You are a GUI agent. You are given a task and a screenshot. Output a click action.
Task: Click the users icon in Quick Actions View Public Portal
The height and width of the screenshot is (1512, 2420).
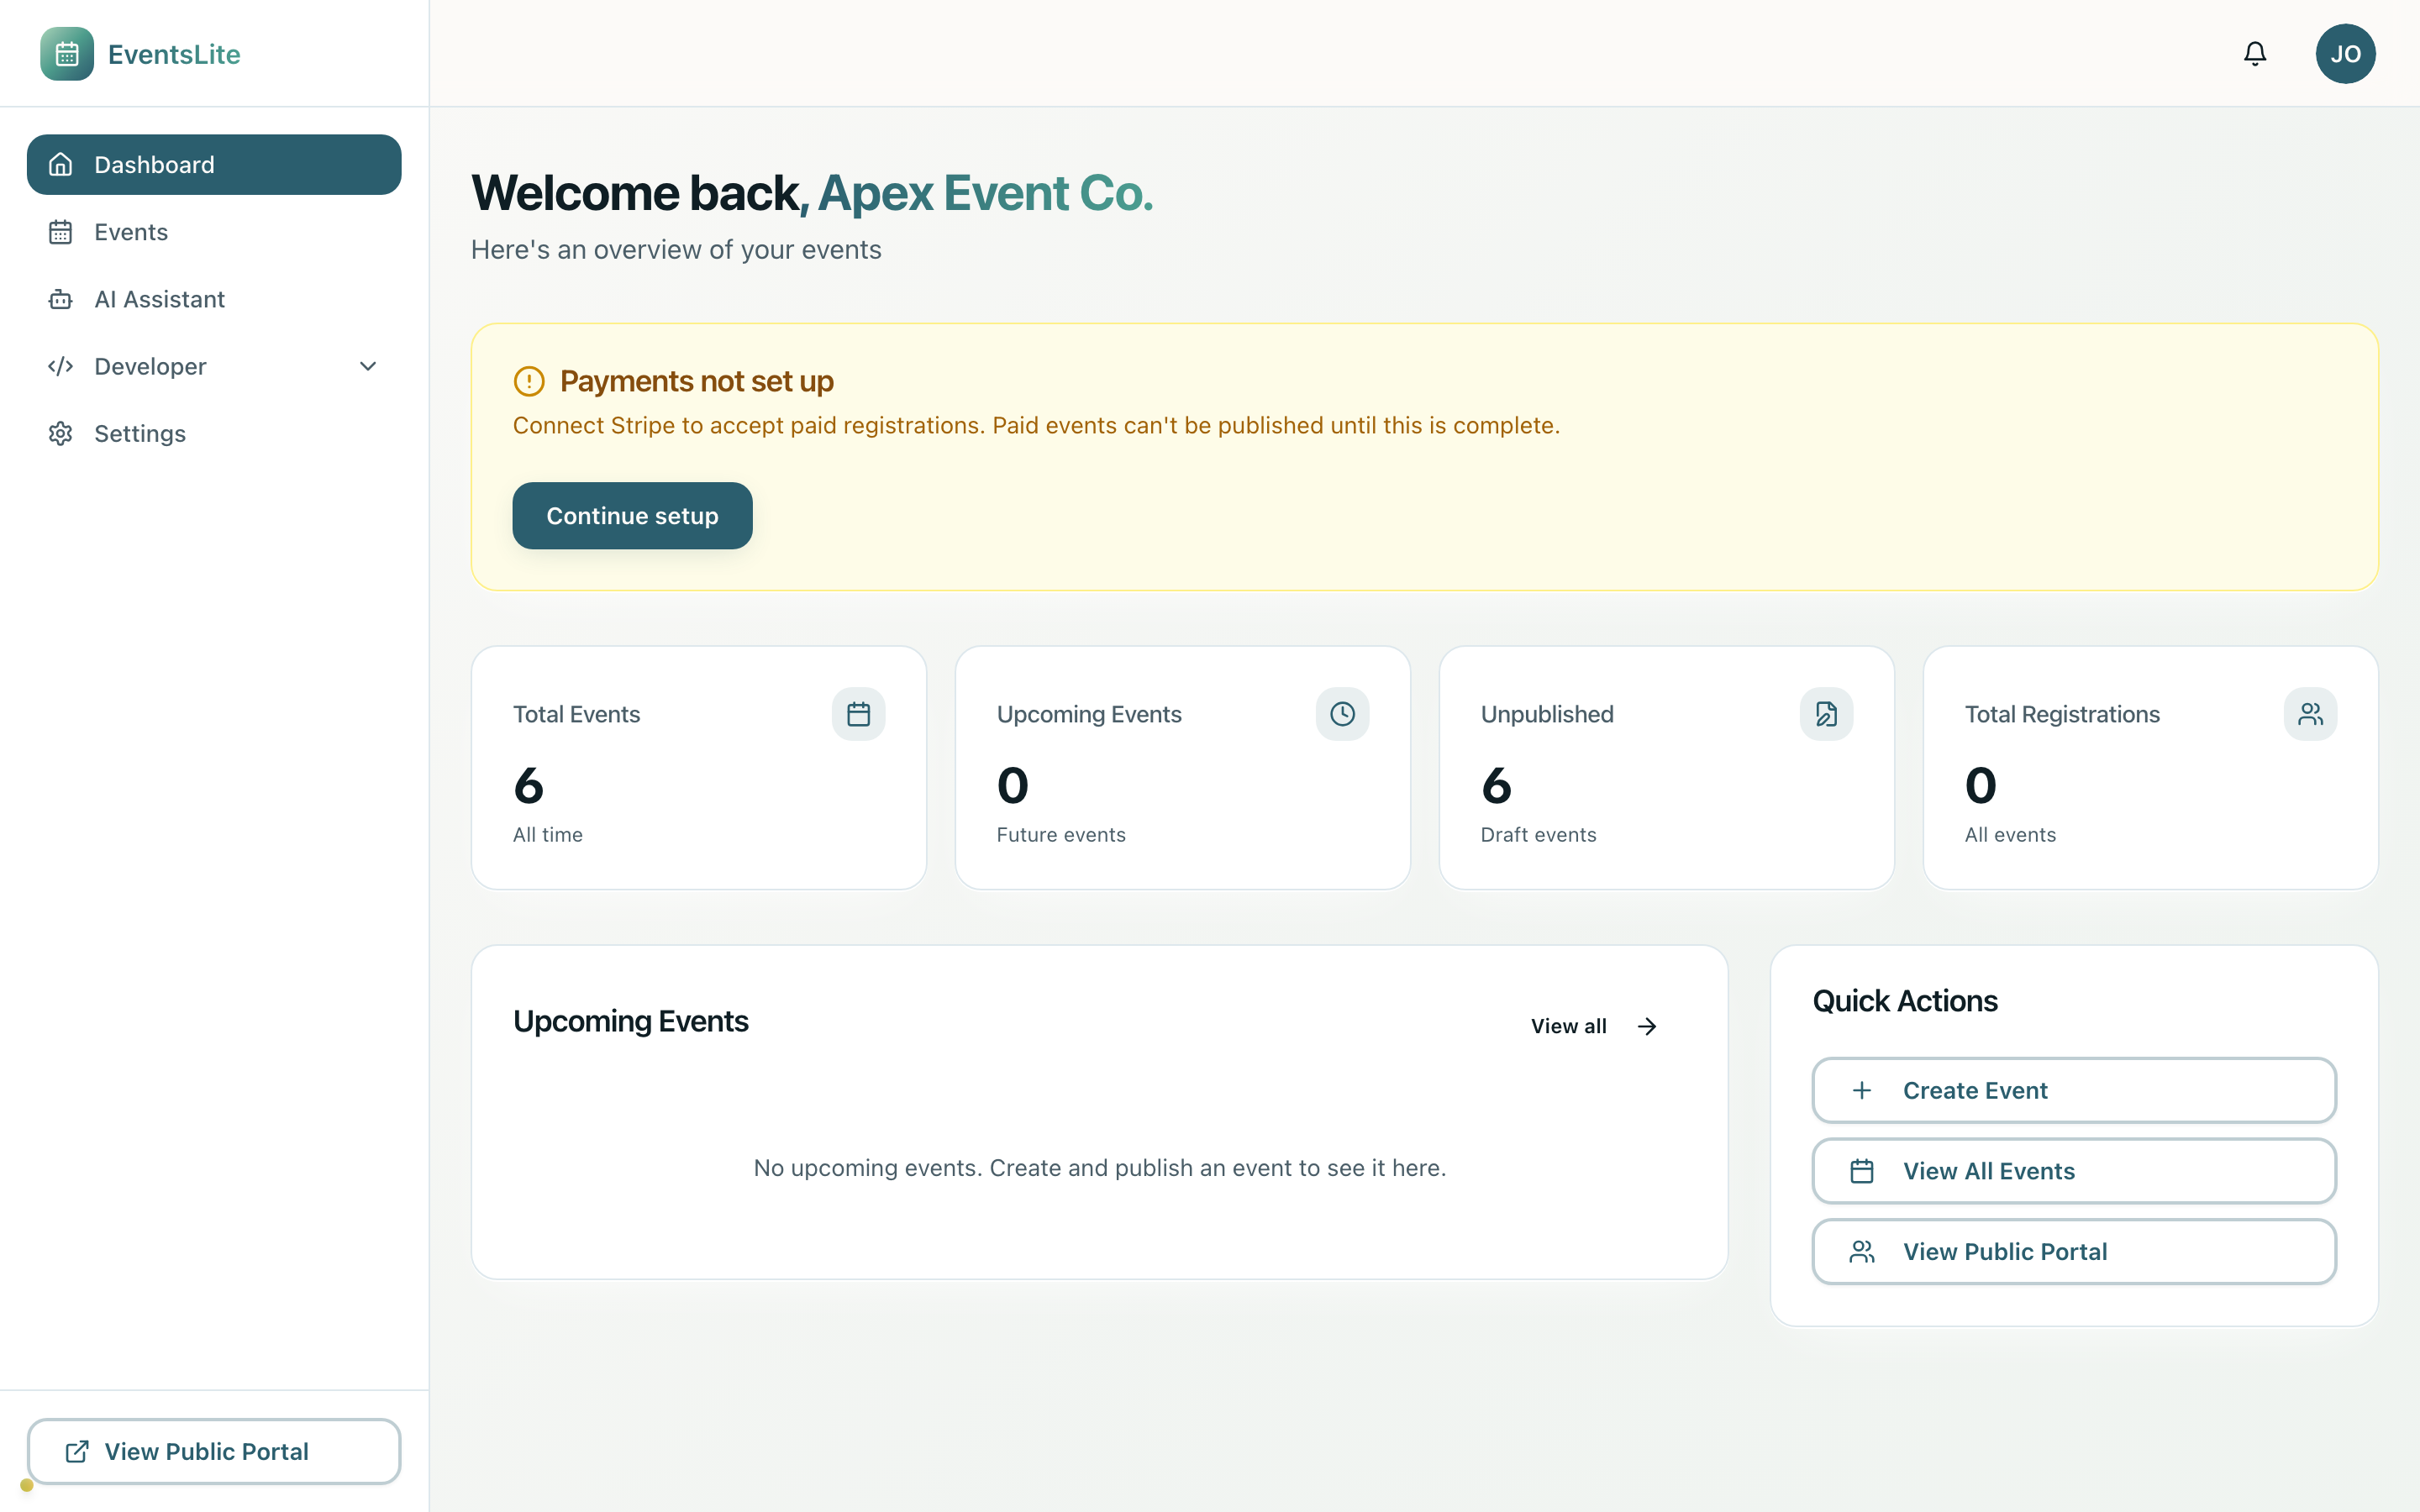(x=1862, y=1252)
